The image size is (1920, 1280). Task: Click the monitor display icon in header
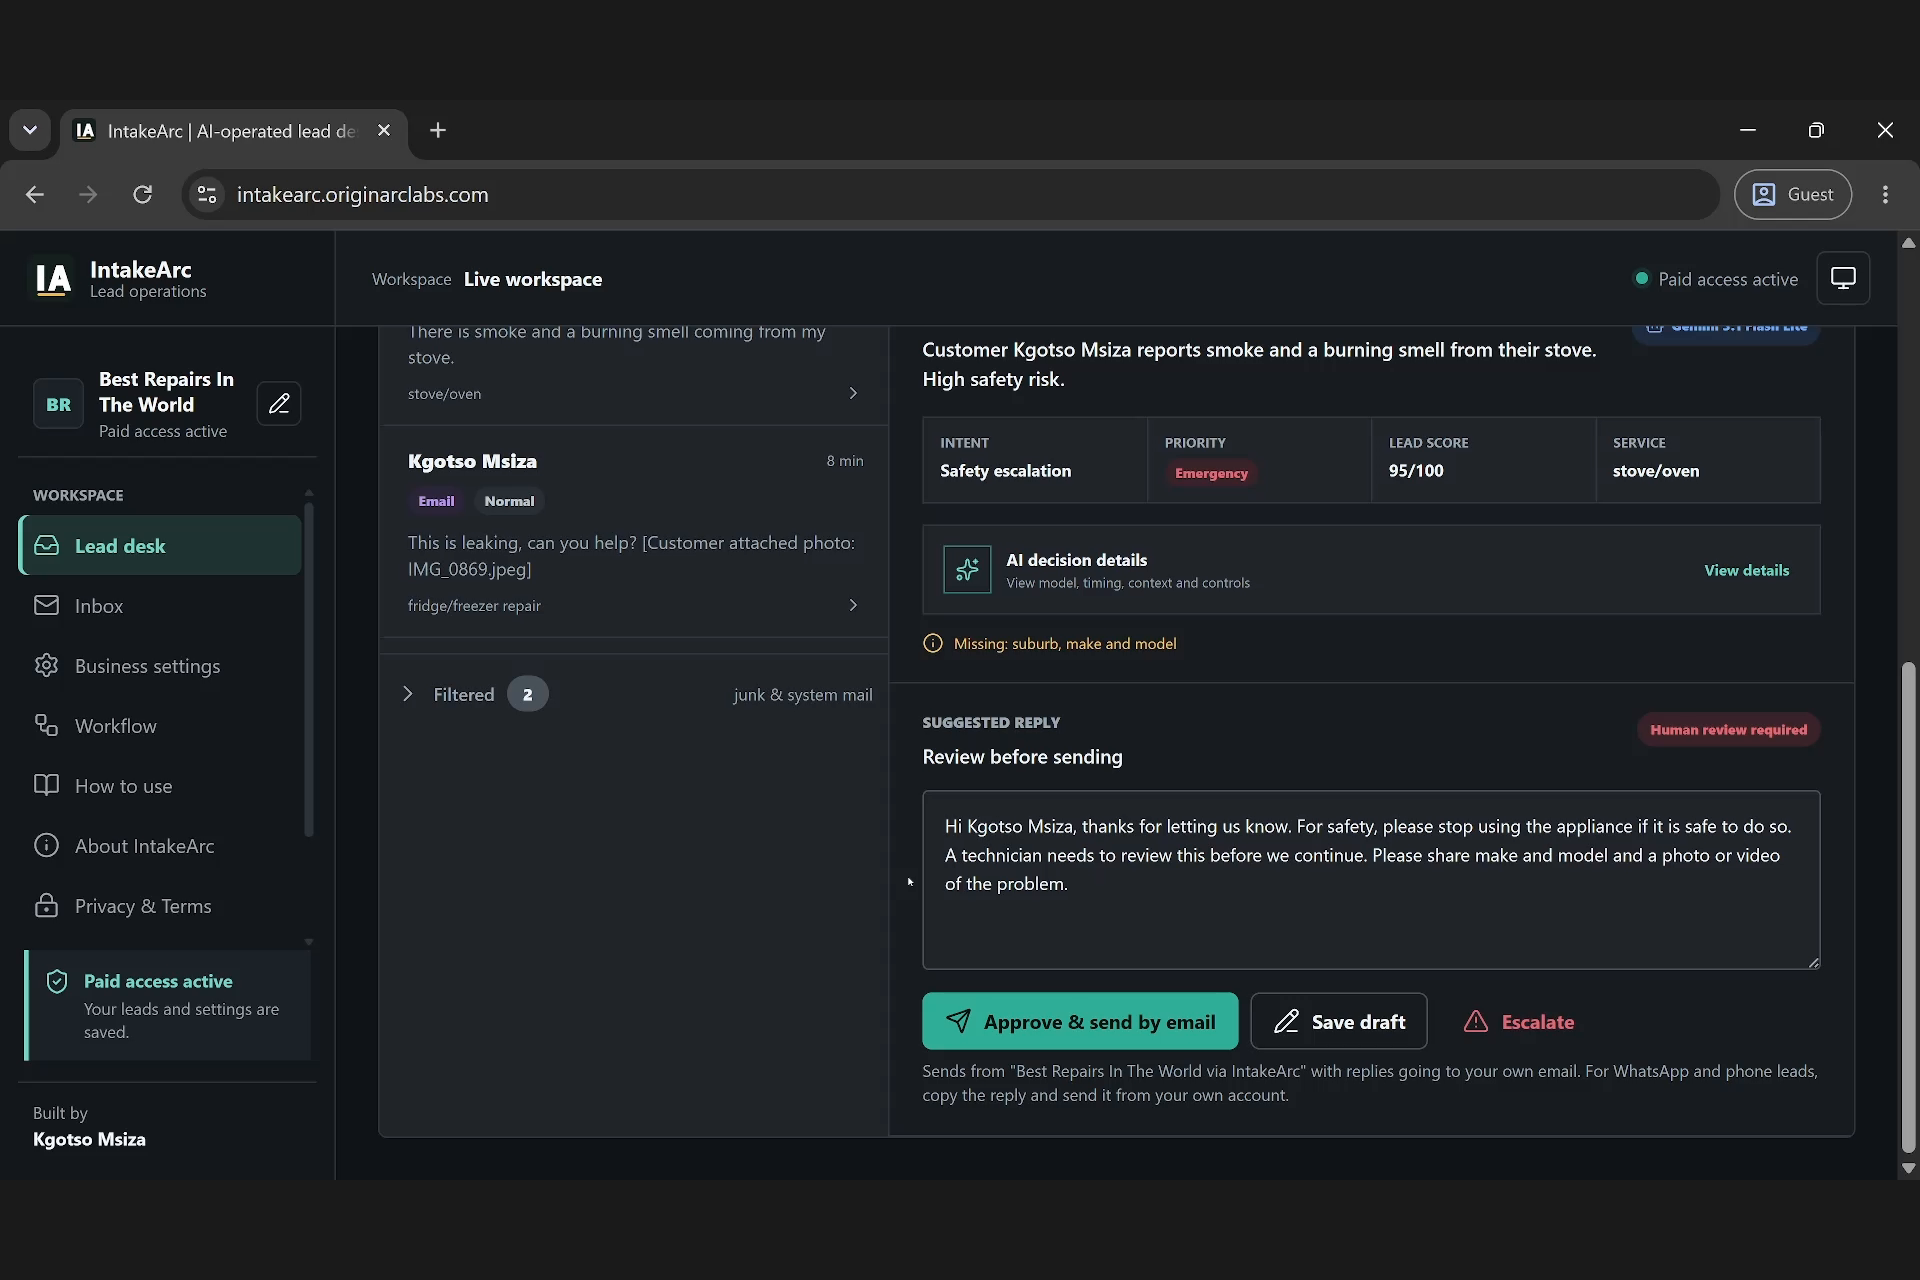point(1843,278)
